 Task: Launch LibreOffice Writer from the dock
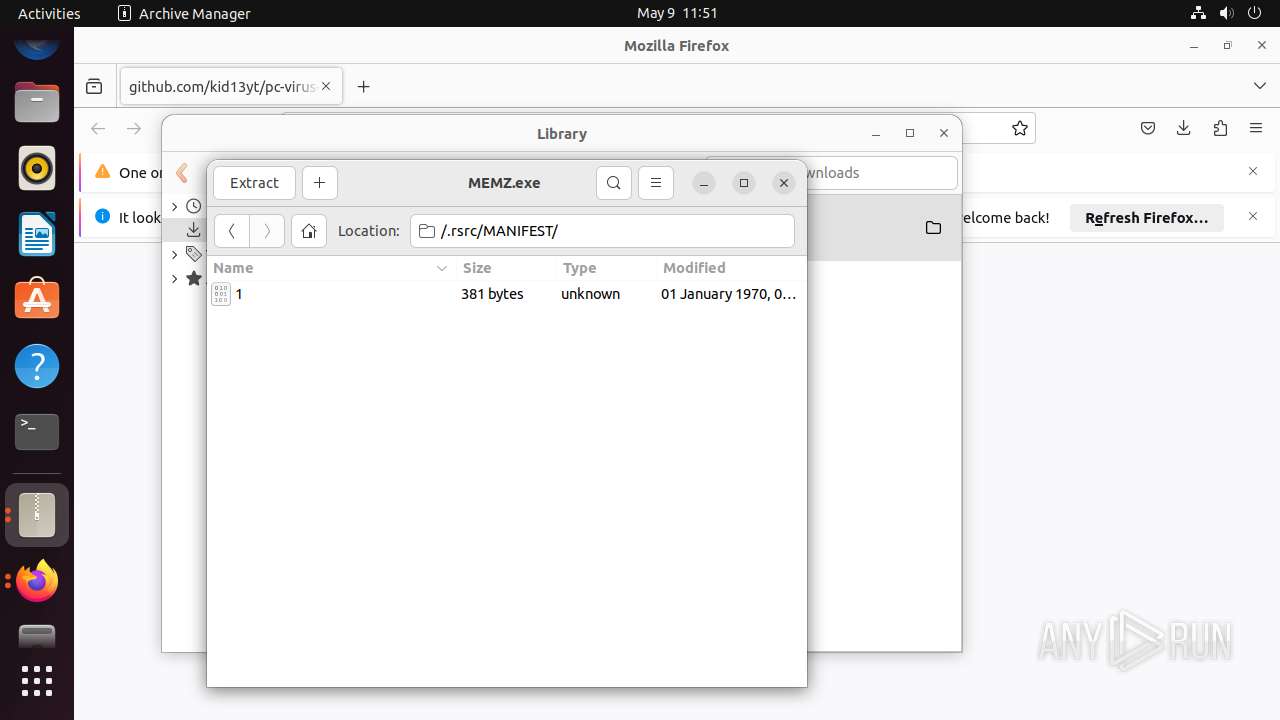[x=37, y=234]
